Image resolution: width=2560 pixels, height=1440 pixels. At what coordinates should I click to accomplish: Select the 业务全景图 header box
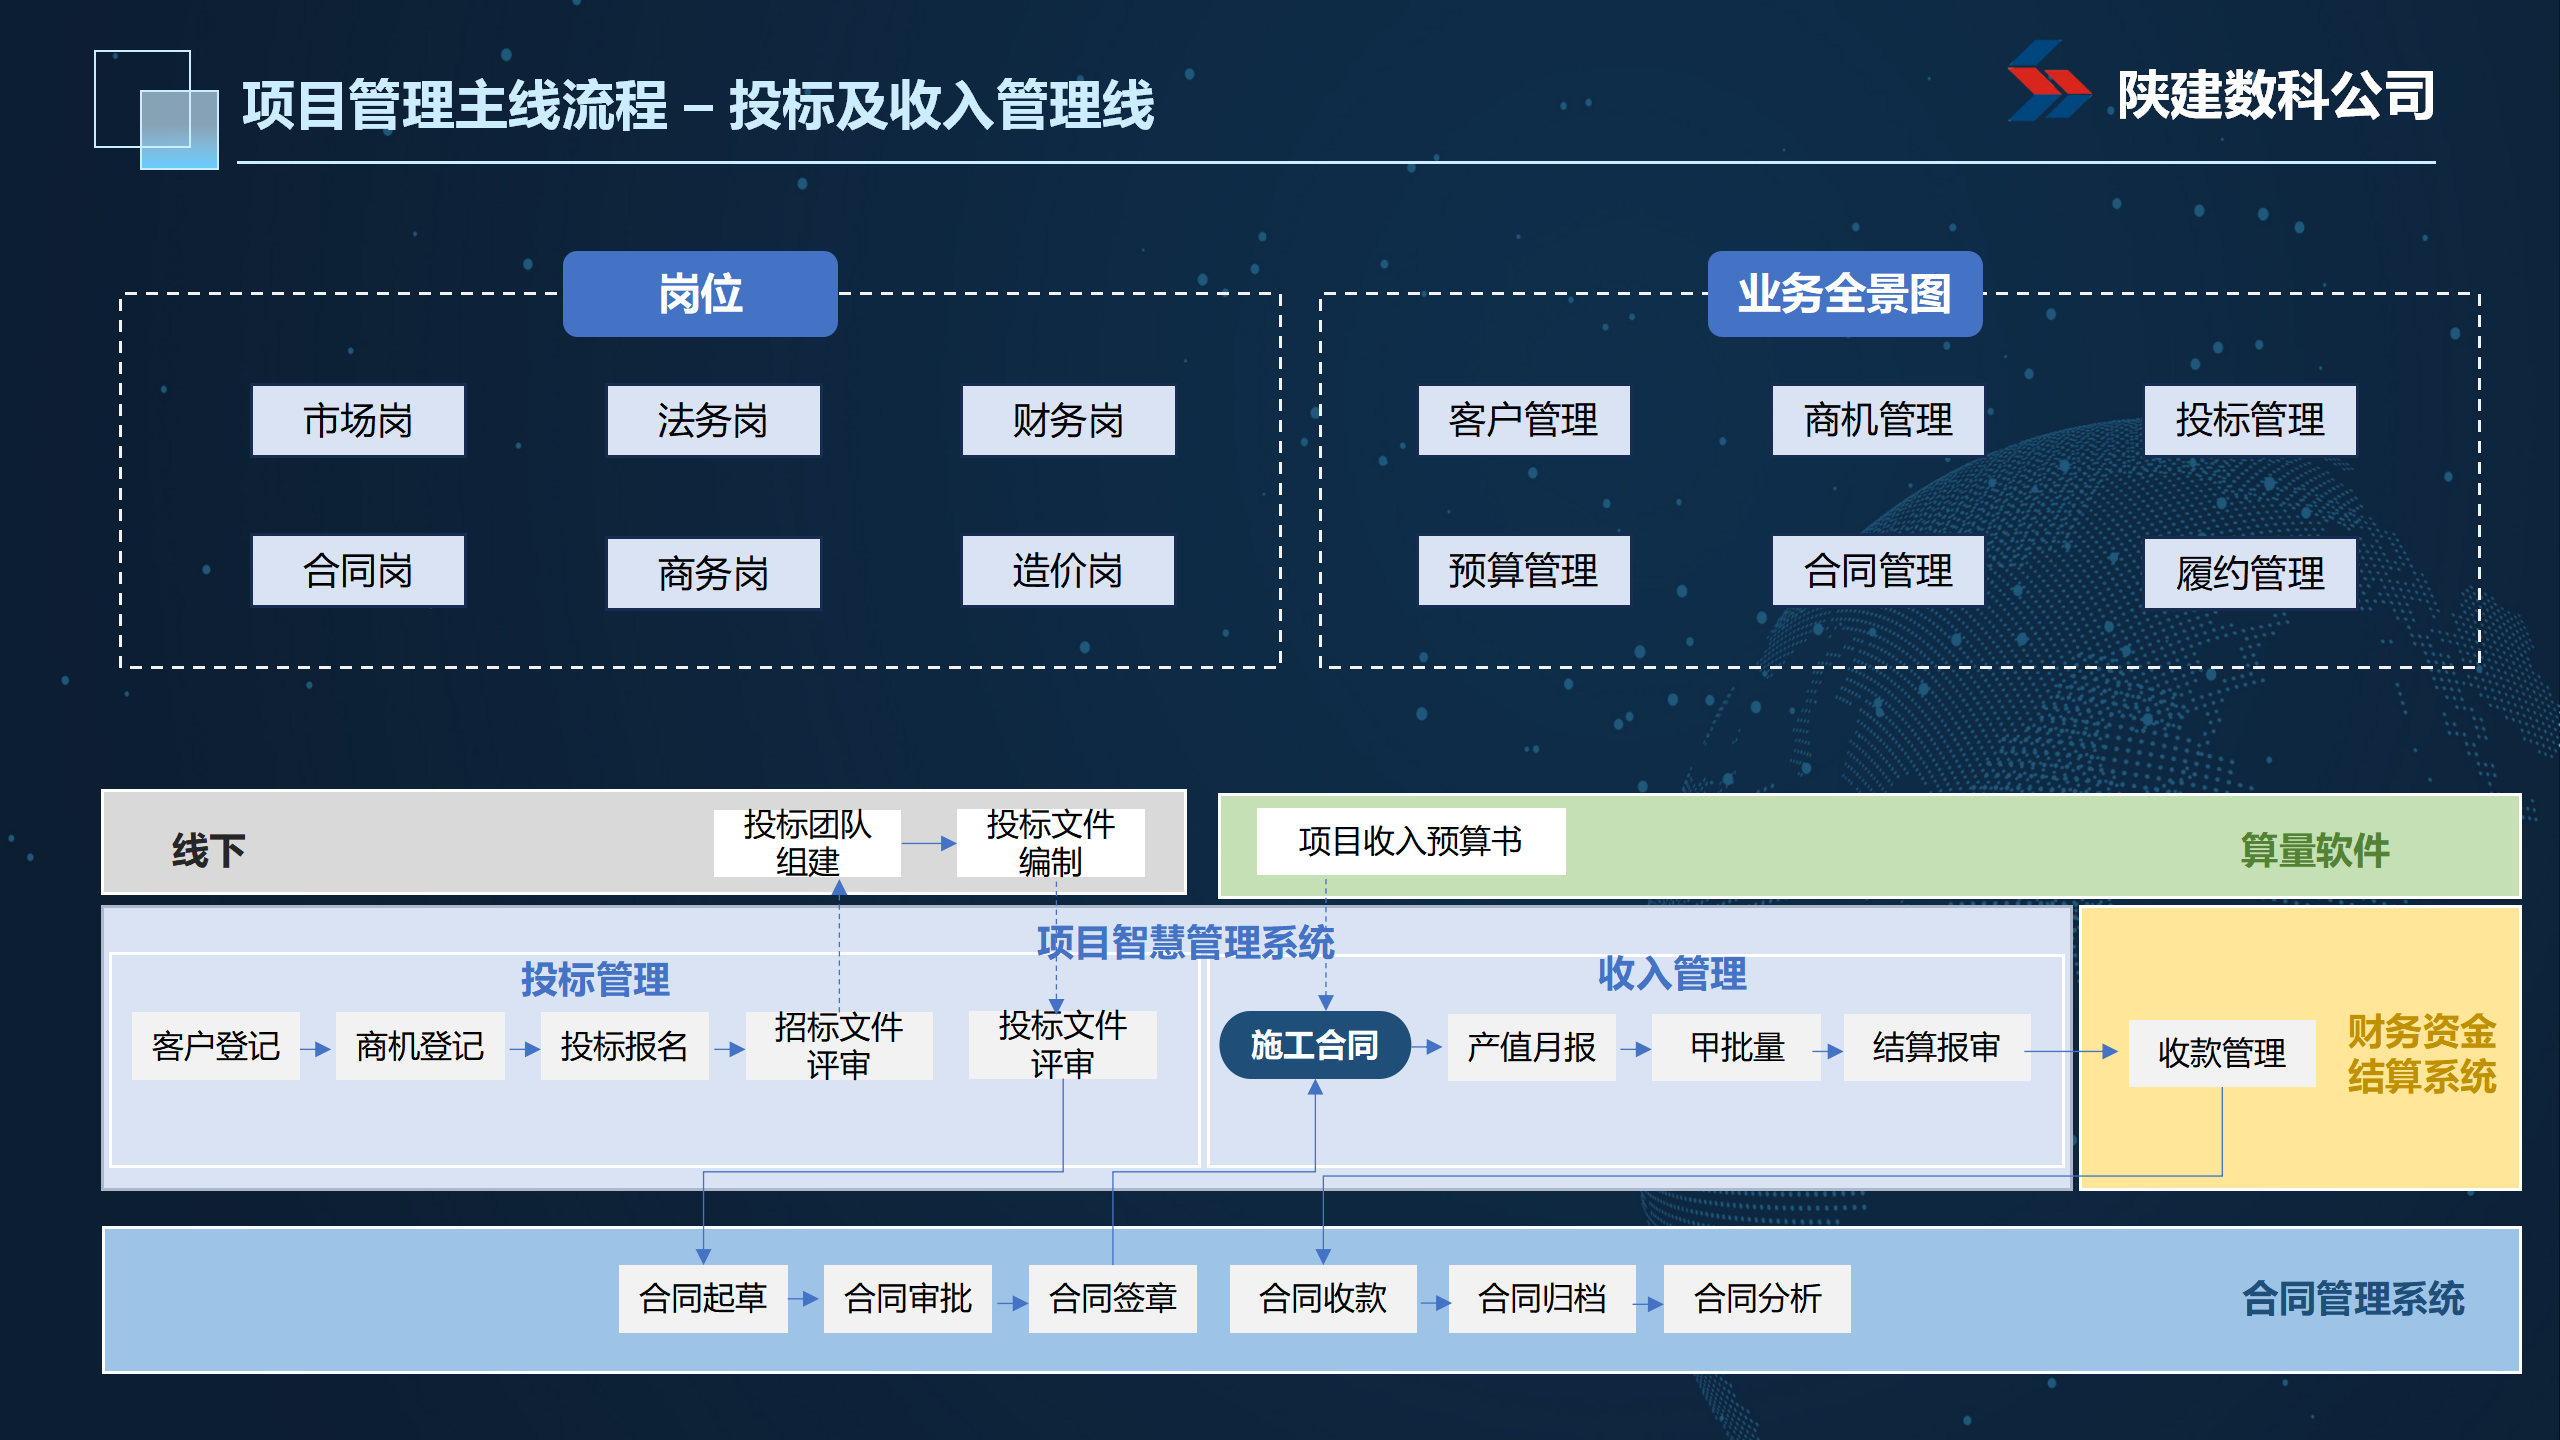coord(1844,294)
